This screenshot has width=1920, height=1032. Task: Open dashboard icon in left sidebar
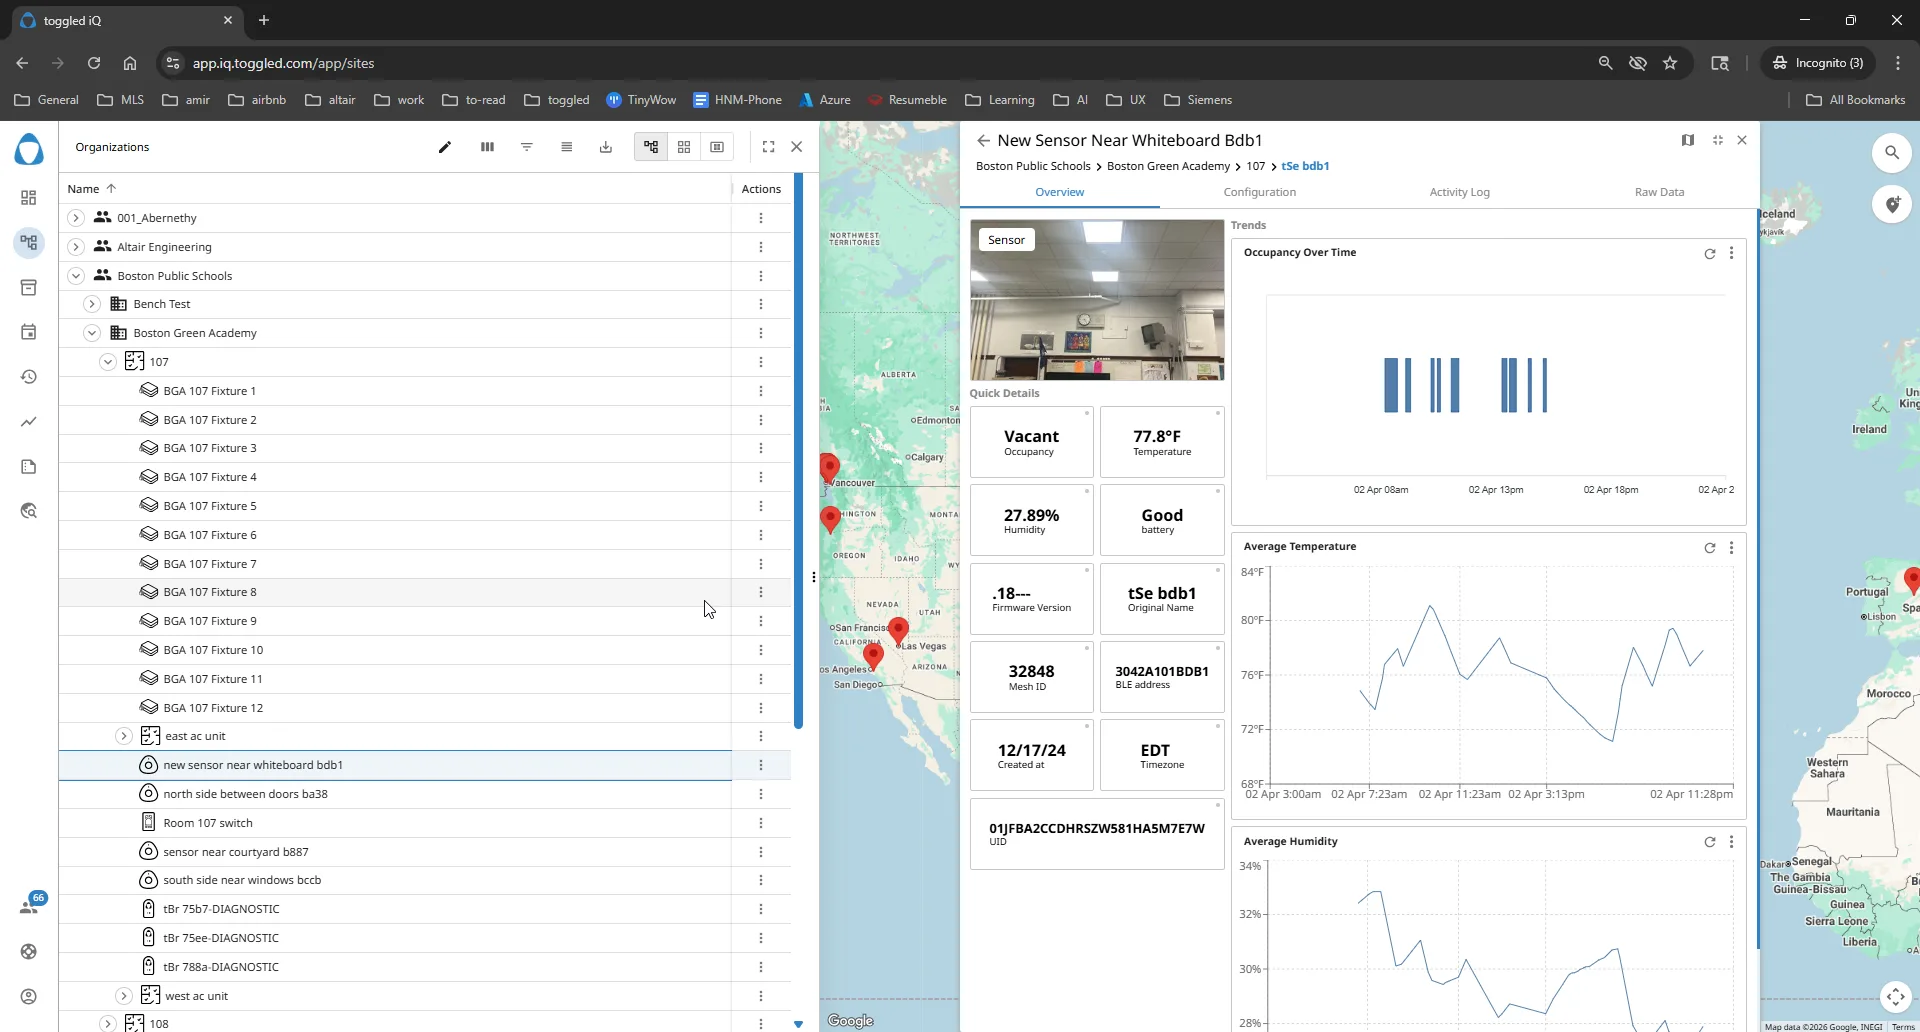(x=29, y=198)
